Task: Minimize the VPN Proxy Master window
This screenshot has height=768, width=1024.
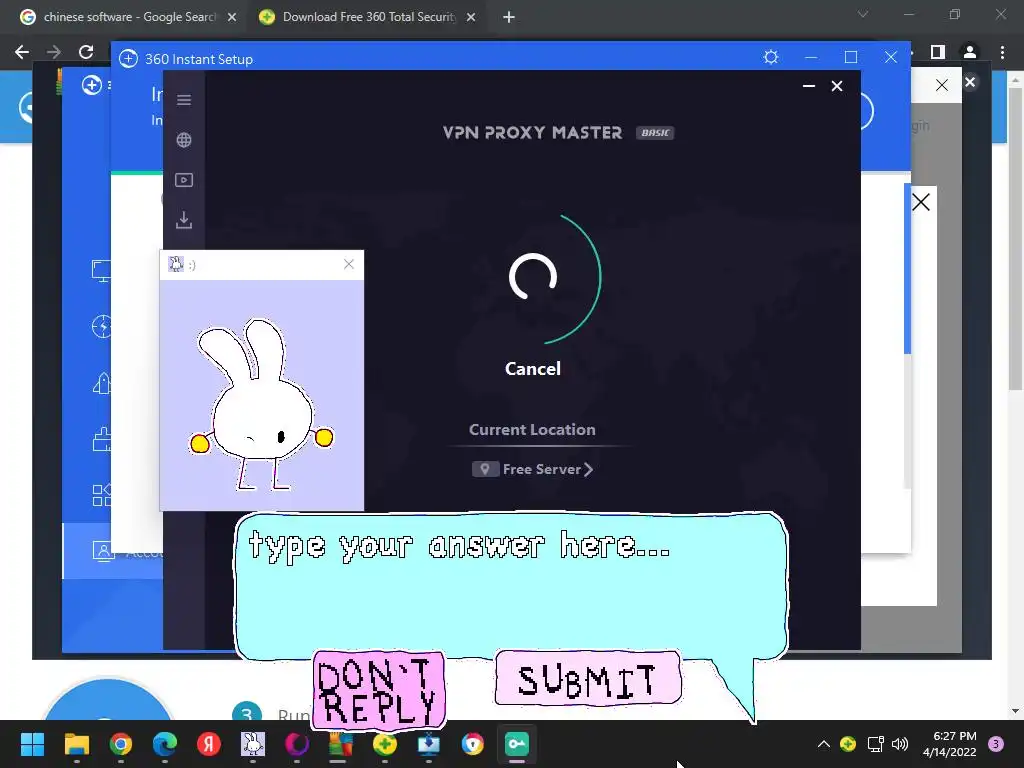Action: click(x=808, y=86)
